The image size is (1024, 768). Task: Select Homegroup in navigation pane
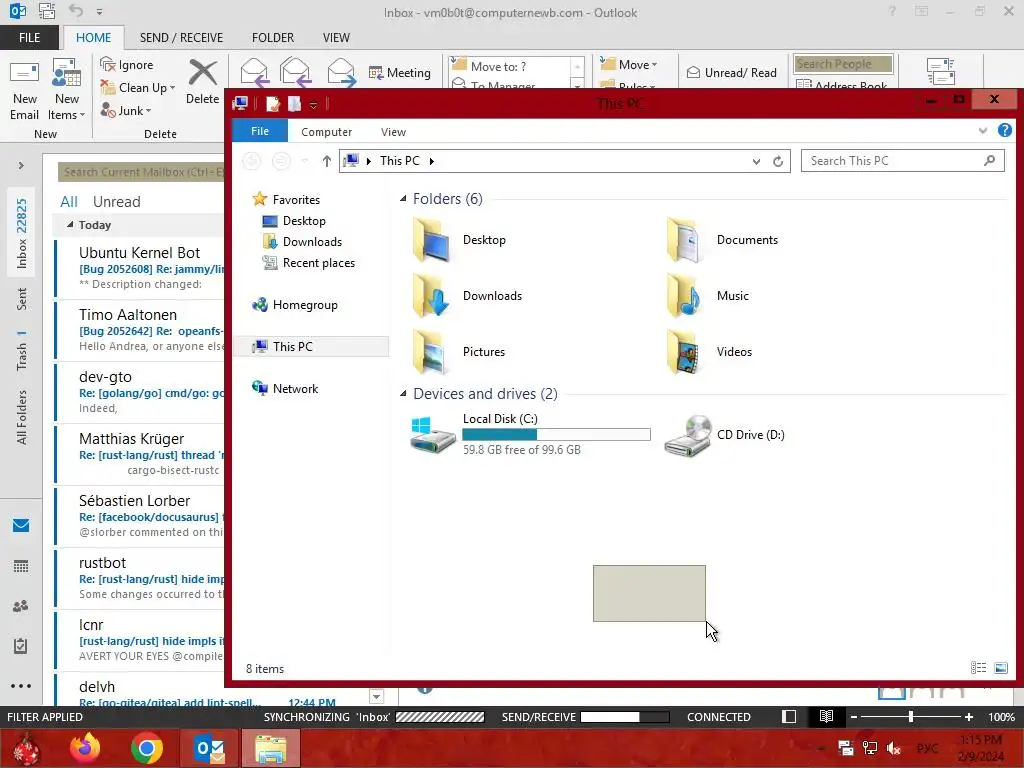coord(295,304)
